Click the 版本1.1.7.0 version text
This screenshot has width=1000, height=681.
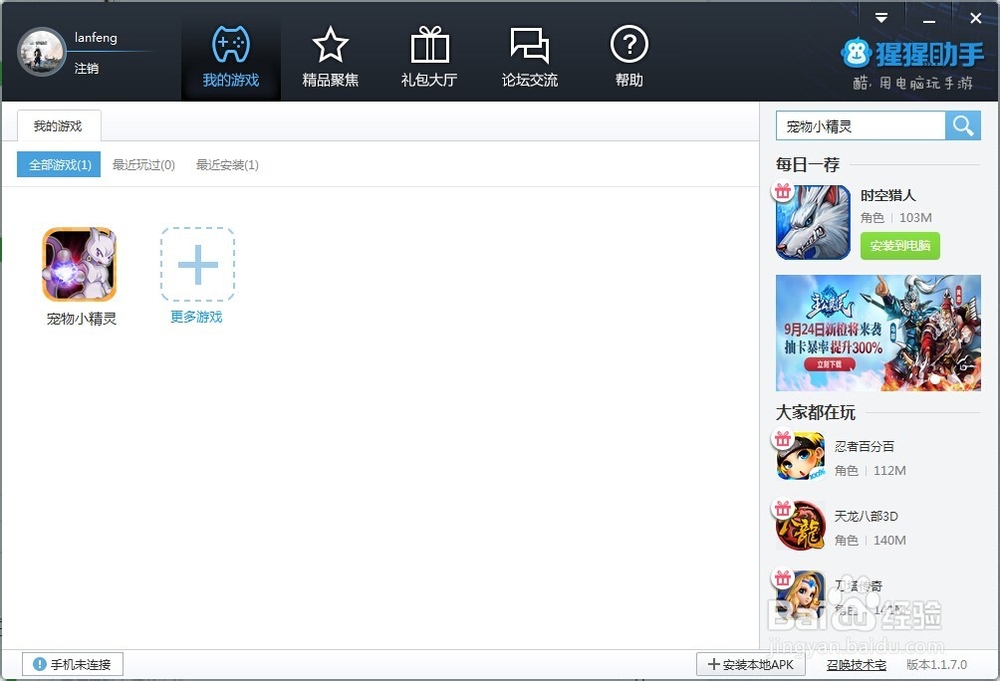point(937,664)
